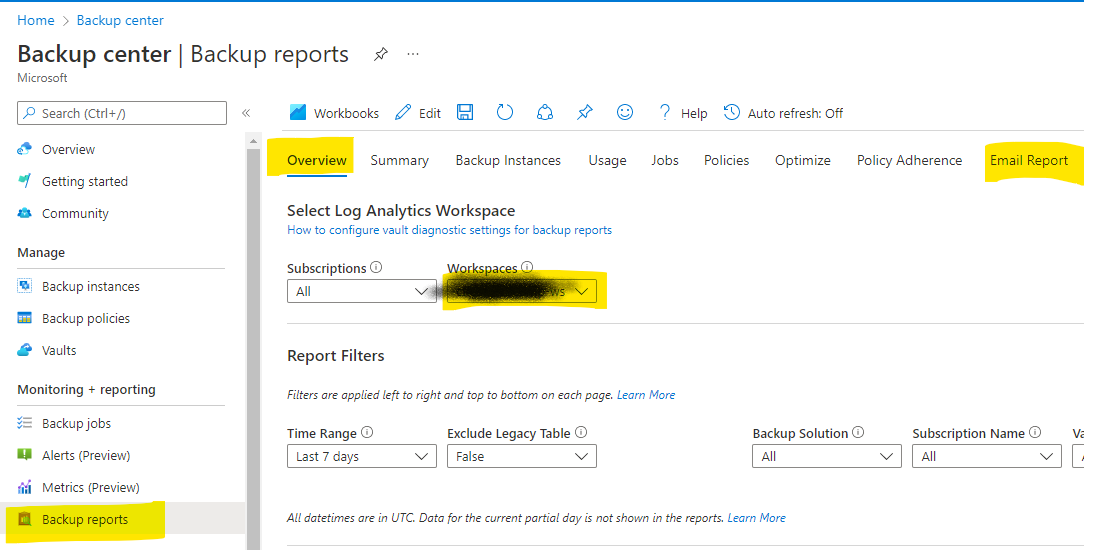
Task: Switch to Backup Instances tab
Action: pos(508,161)
